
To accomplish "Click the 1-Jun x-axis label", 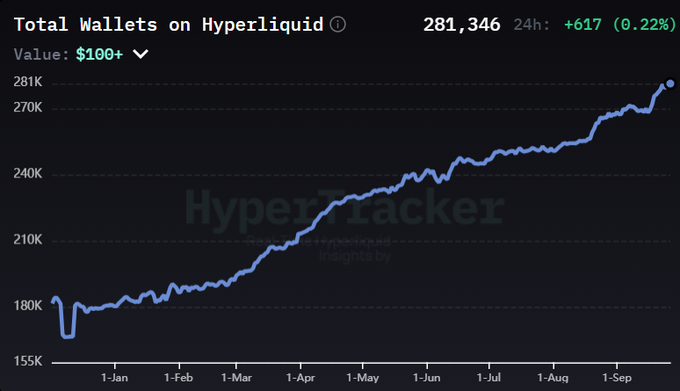I will tap(426, 378).
